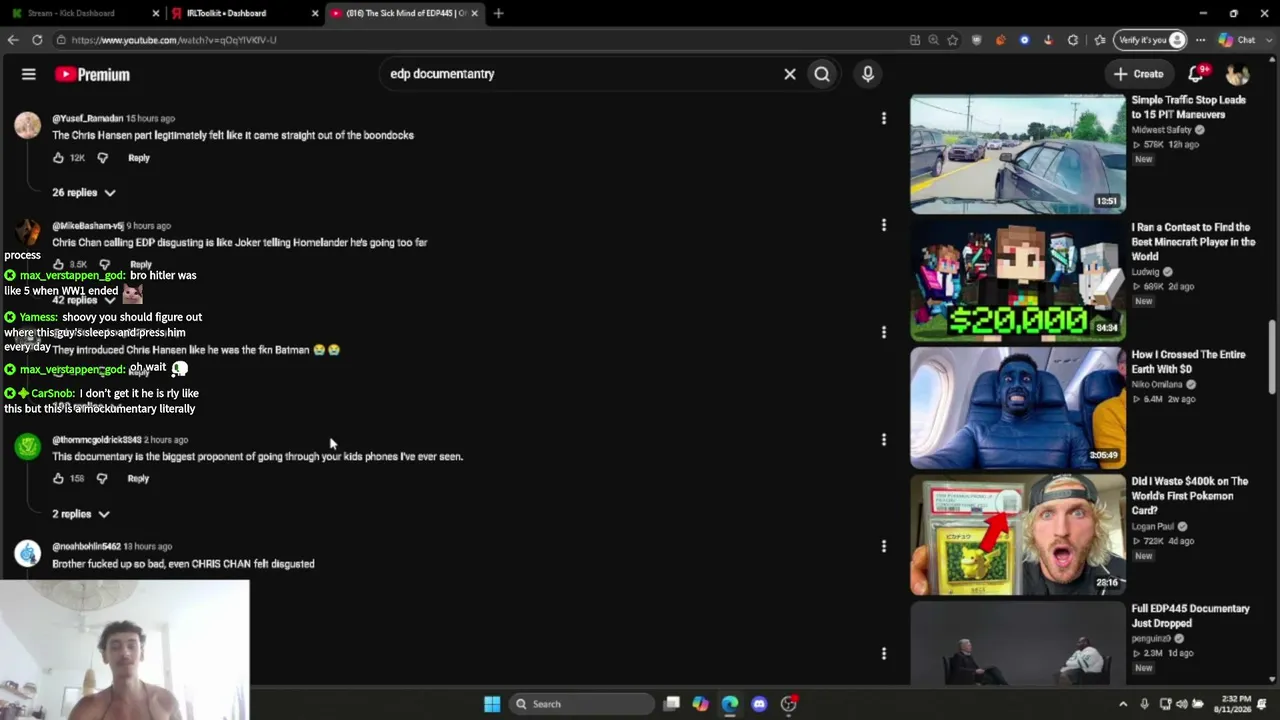Expand 2 replies under thommcgoldrick comment
This screenshot has width=1280, height=720.
tap(81, 514)
